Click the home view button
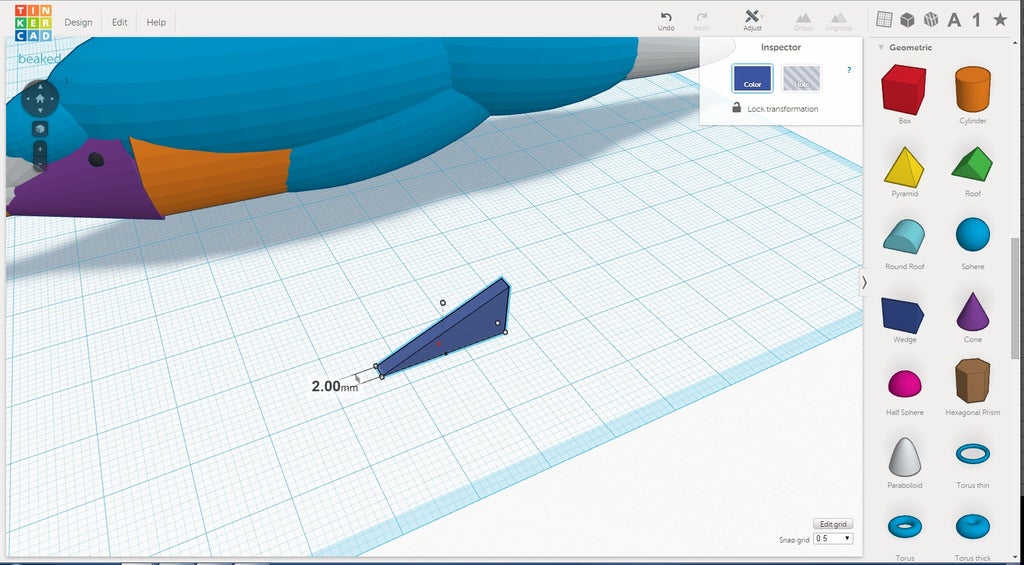Screen dimensions: 1024x565 [x=40, y=99]
